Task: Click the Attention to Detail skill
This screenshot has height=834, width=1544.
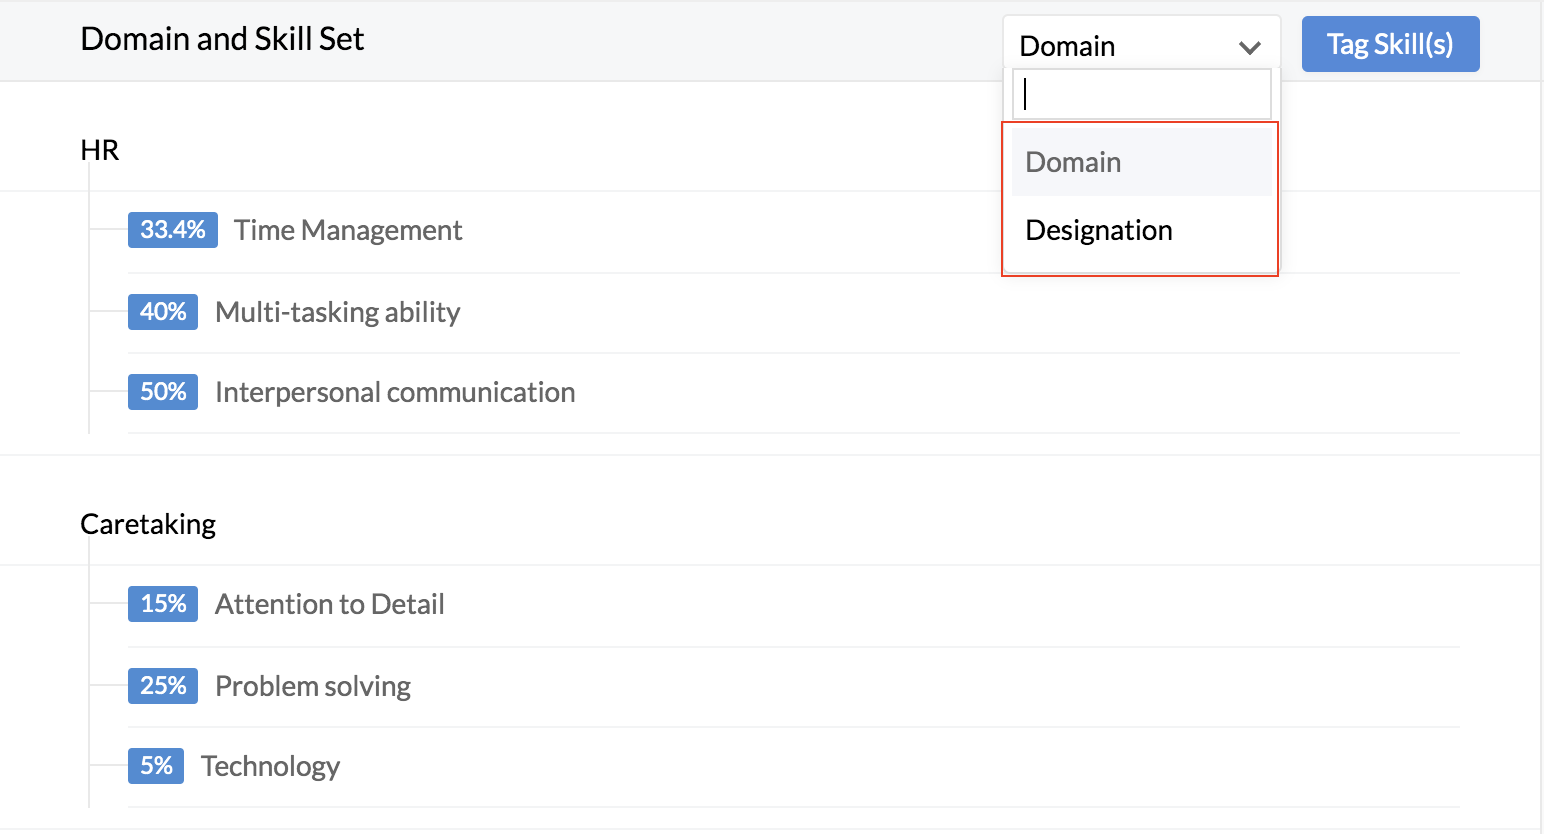Action: point(330,604)
